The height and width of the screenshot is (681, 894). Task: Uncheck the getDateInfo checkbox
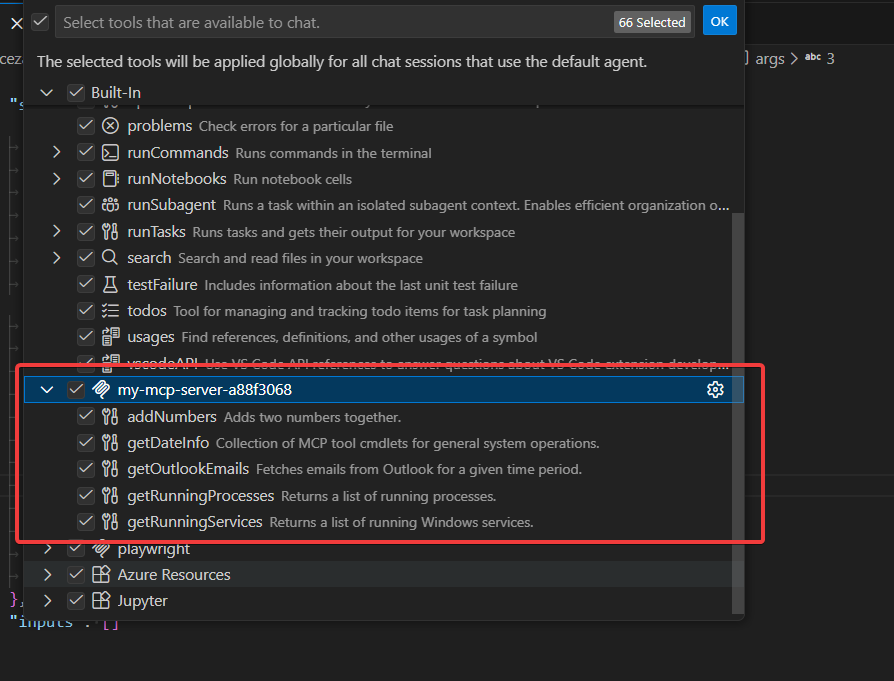pos(86,443)
